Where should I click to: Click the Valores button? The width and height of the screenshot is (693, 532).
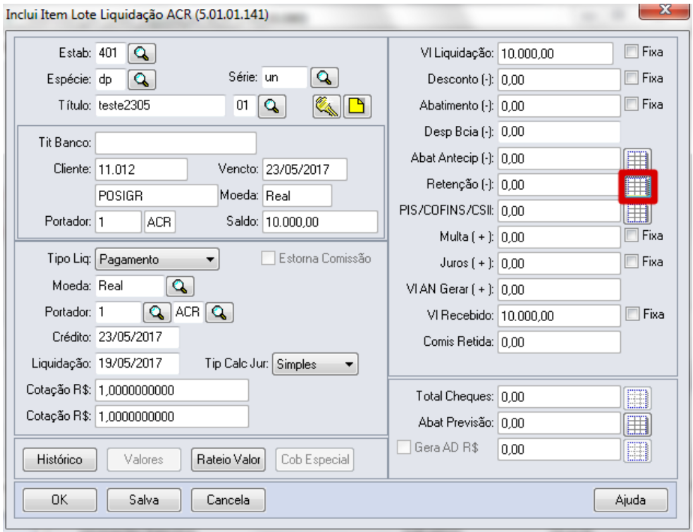click(x=144, y=460)
